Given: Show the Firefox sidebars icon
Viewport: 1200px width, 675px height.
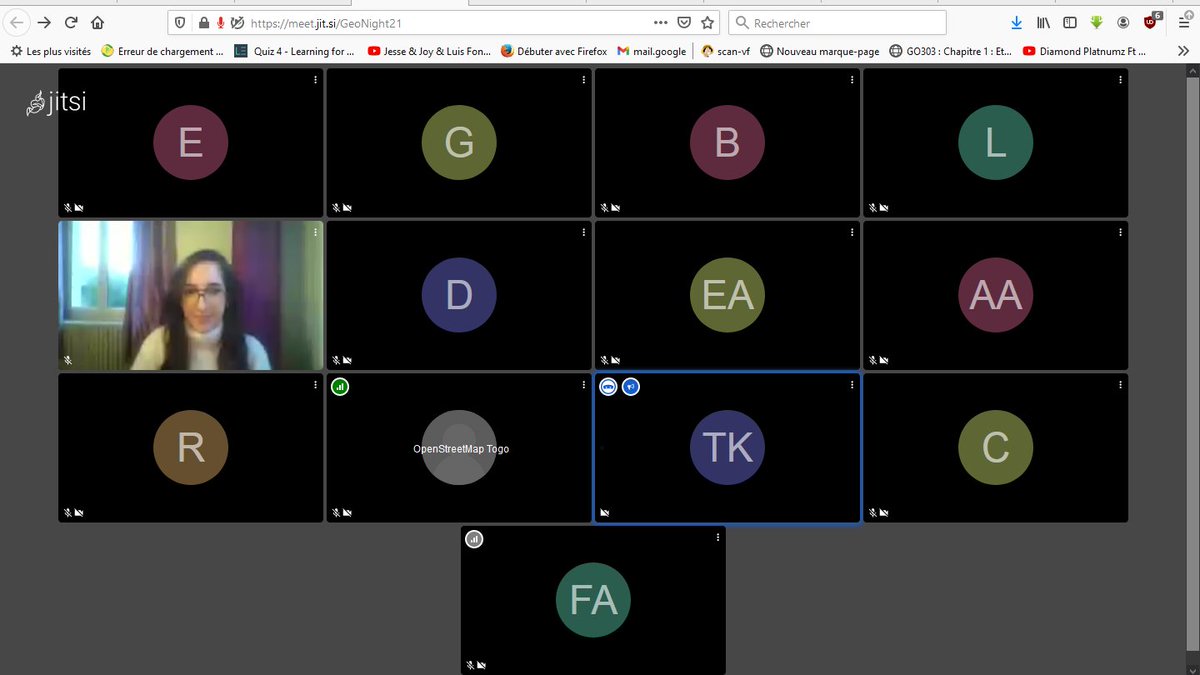Looking at the screenshot, I should tap(1069, 22).
